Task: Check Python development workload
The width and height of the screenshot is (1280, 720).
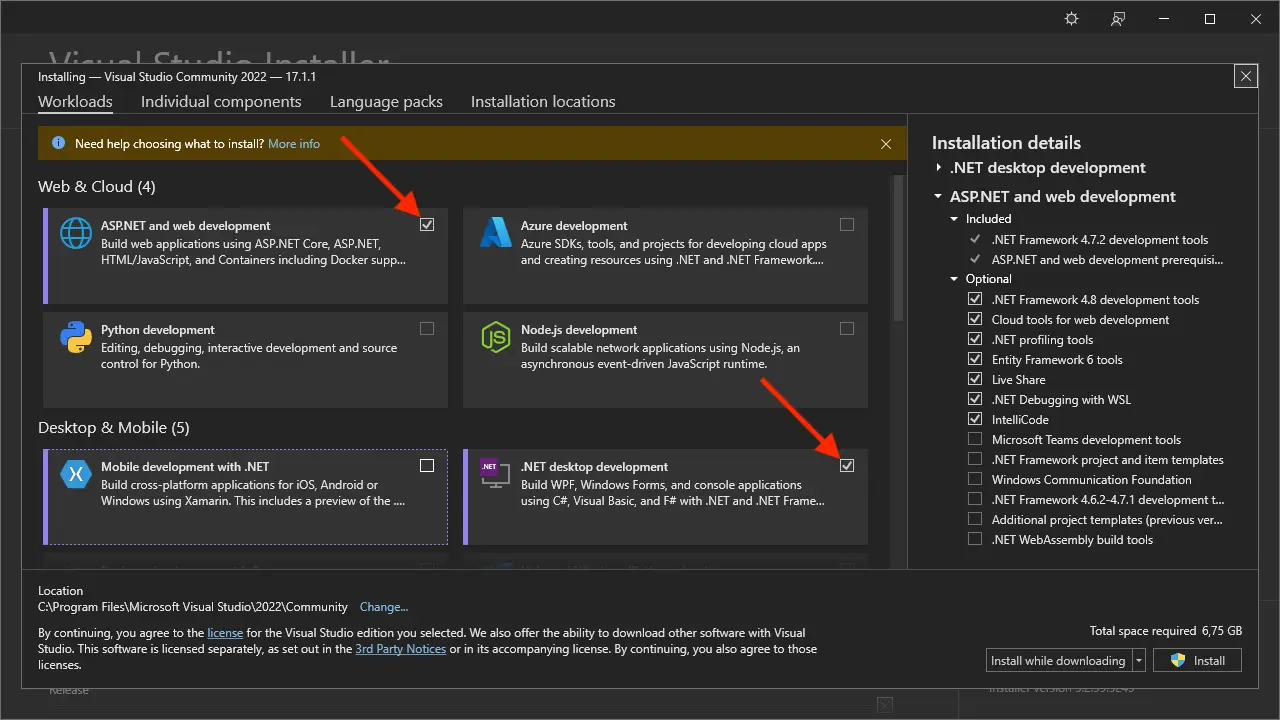Action: click(x=427, y=329)
